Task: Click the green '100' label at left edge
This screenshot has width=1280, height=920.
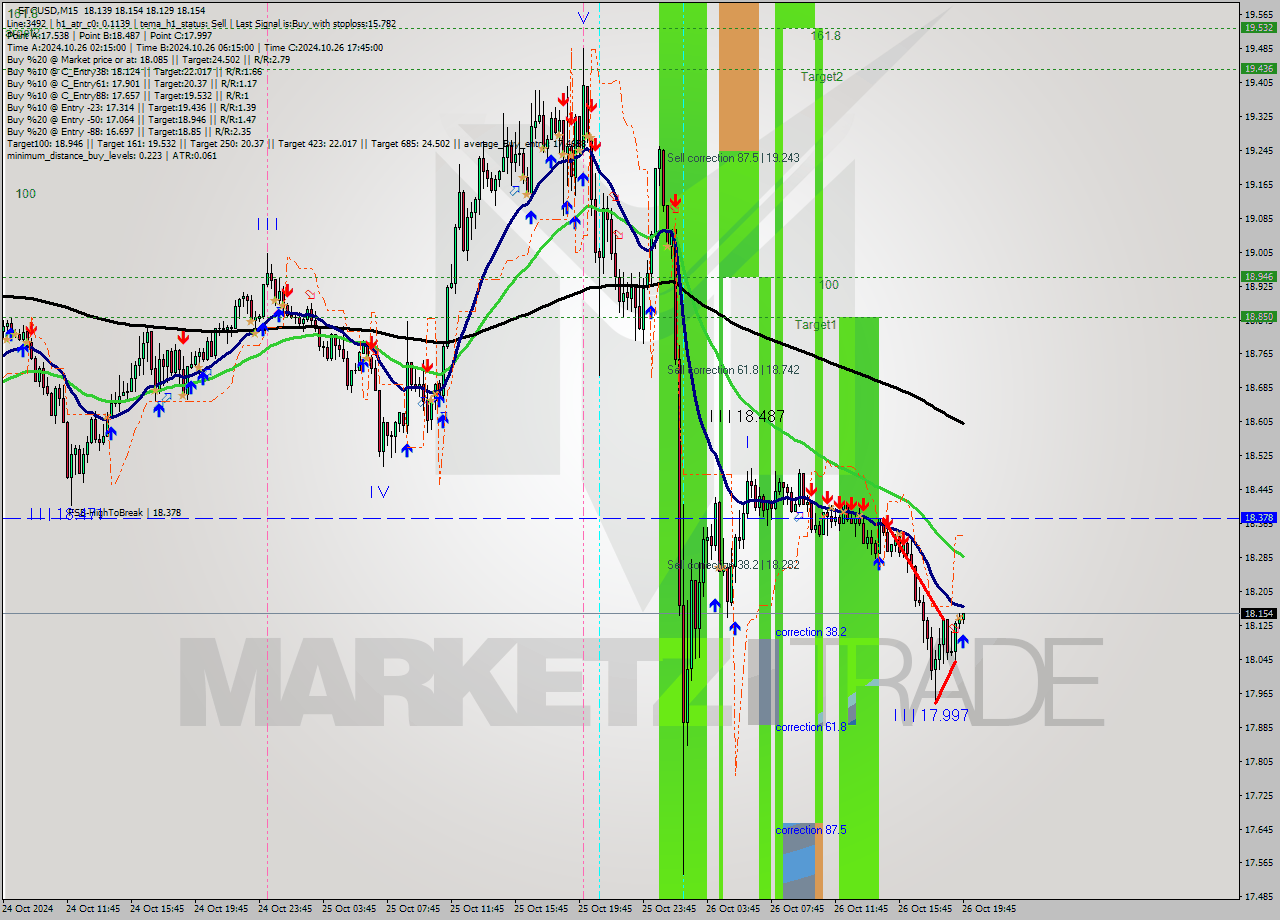Action: [26, 194]
